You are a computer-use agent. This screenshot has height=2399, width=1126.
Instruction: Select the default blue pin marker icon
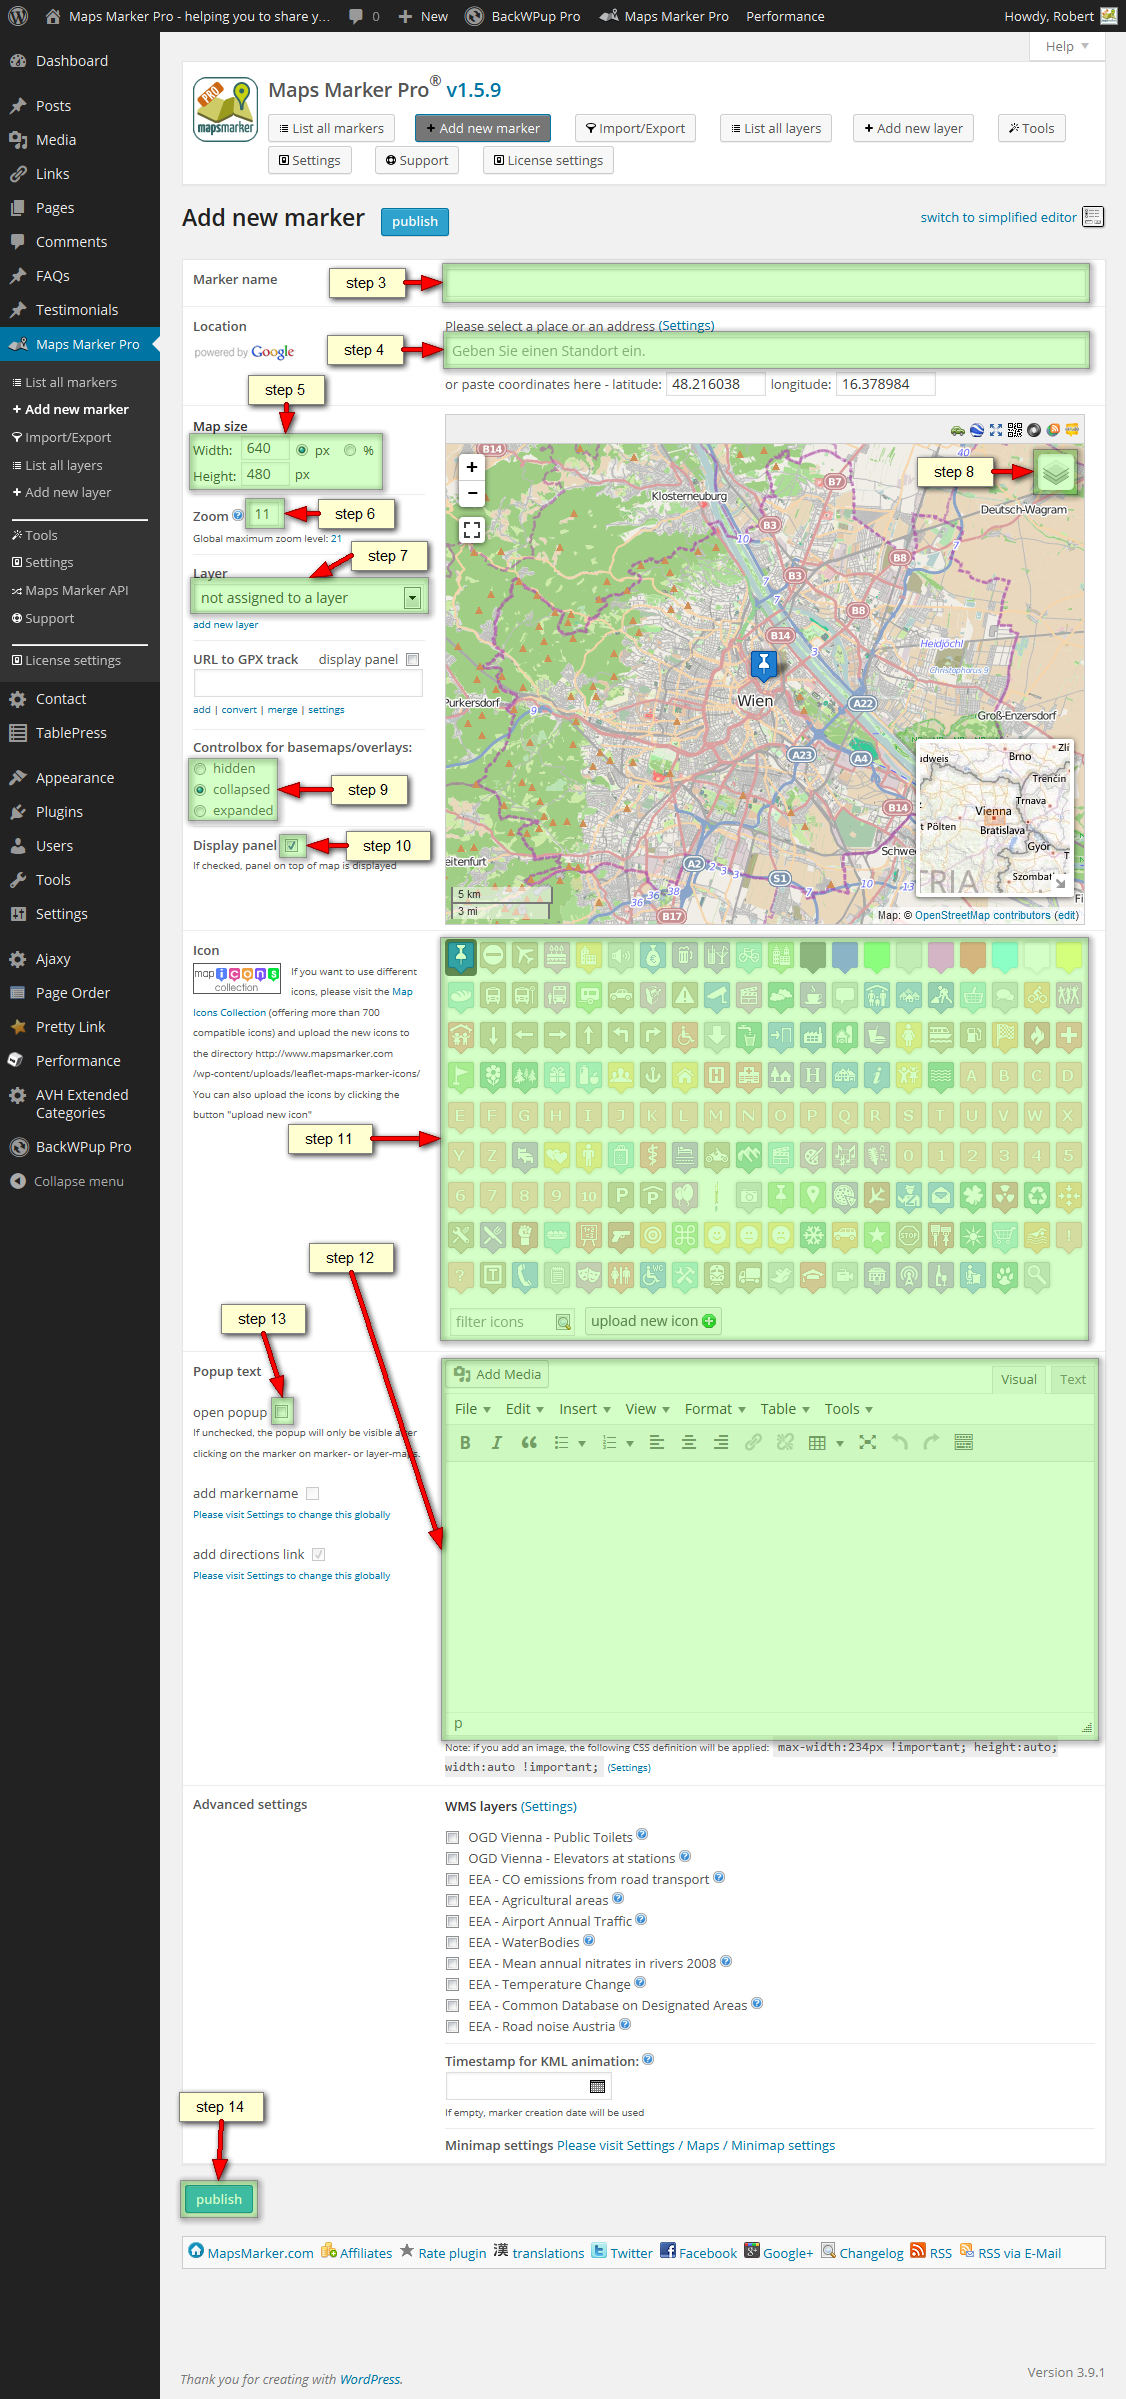pyautogui.click(x=461, y=956)
